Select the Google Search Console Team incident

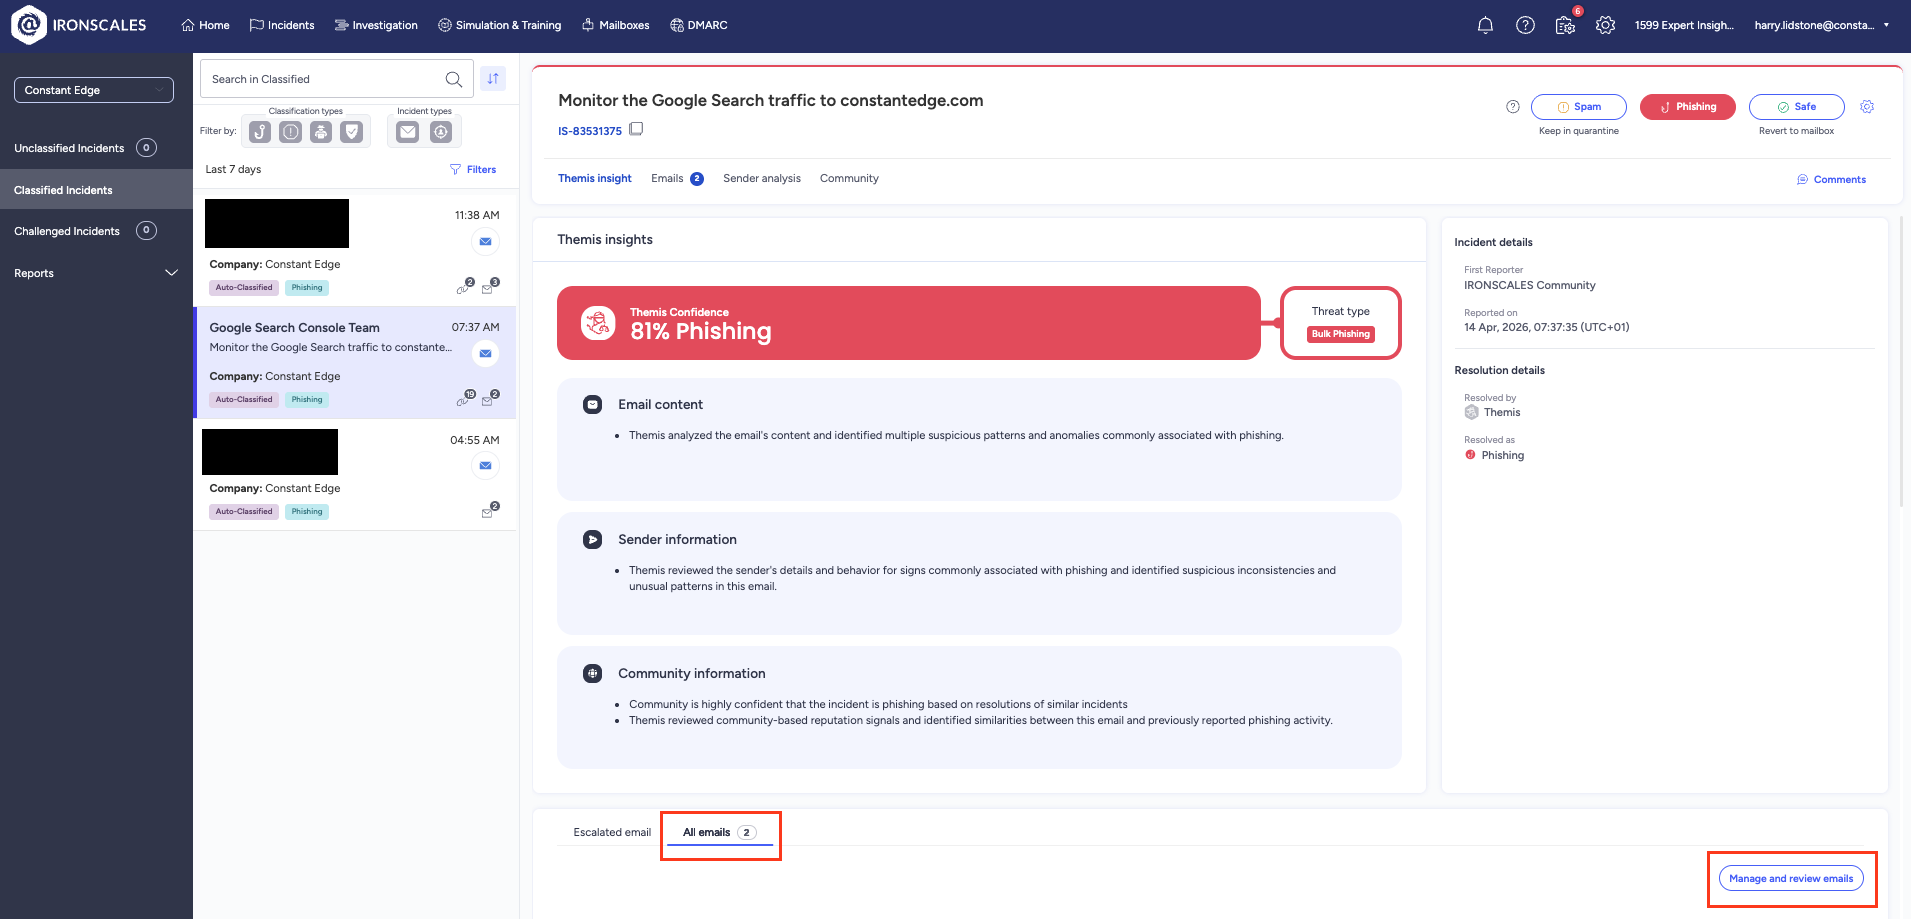pyautogui.click(x=355, y=363)
